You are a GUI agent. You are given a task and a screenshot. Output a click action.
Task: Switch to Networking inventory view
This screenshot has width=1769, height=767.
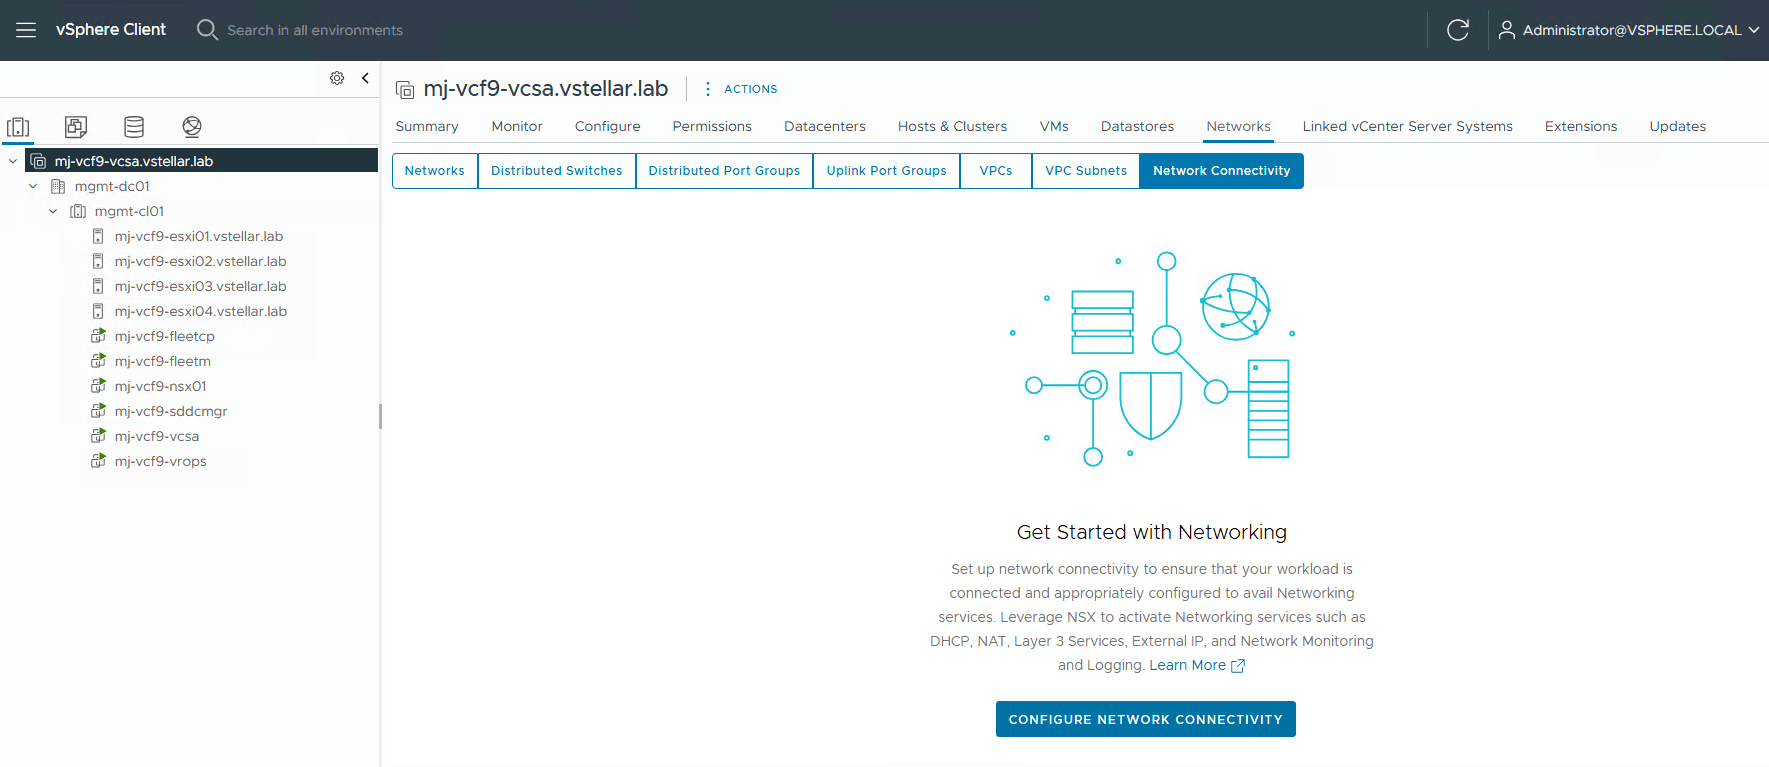pyautogui.click(x=192, y=127)
